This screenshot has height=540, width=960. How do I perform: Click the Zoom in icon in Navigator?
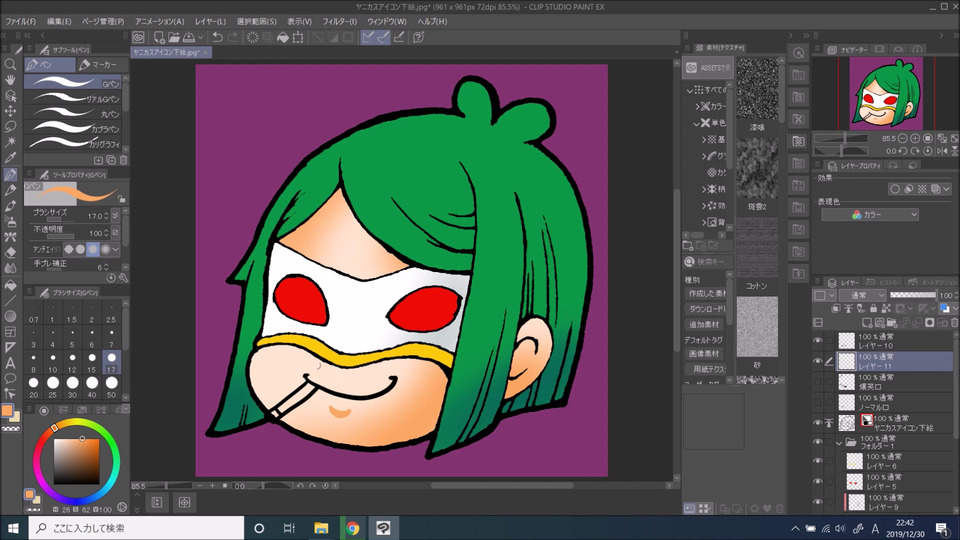click(x=915, y=139)
